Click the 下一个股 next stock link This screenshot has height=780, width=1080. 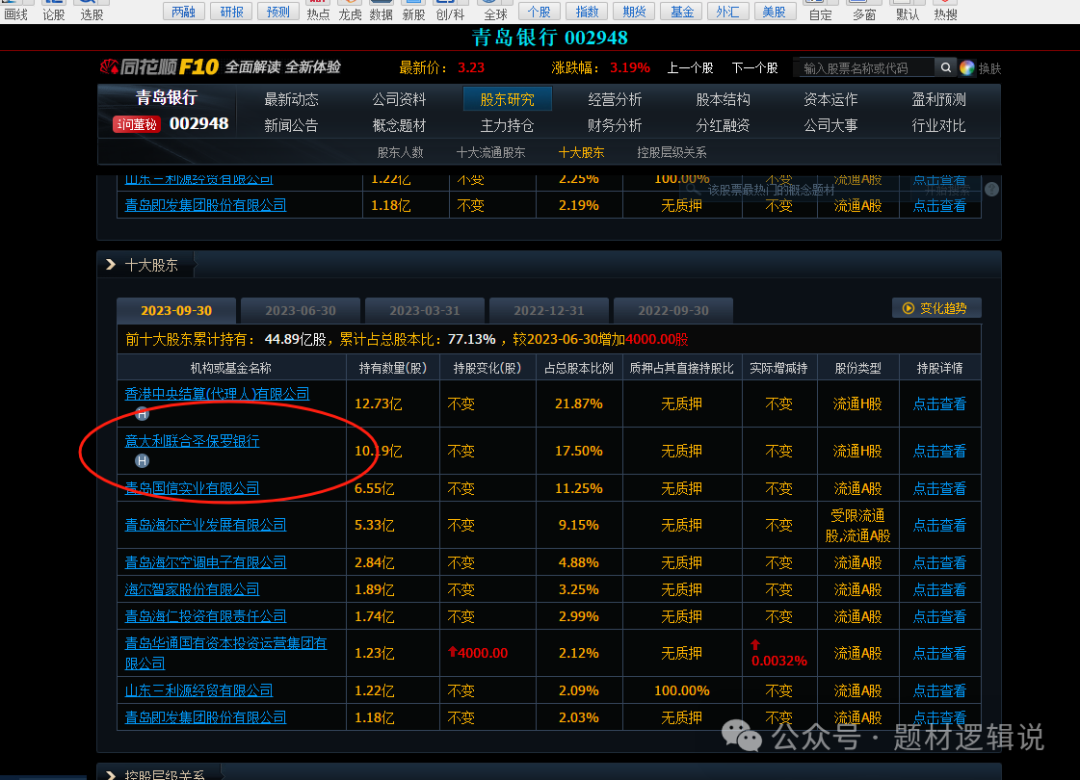click(754, 68)
